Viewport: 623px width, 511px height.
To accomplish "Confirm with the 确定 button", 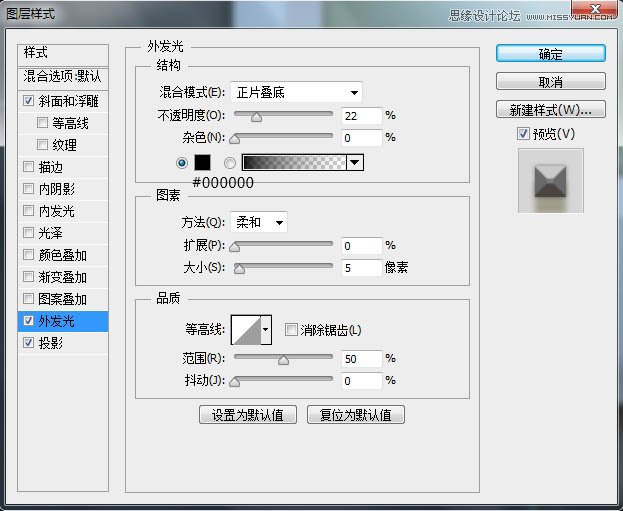I will [x=551, y=53].
